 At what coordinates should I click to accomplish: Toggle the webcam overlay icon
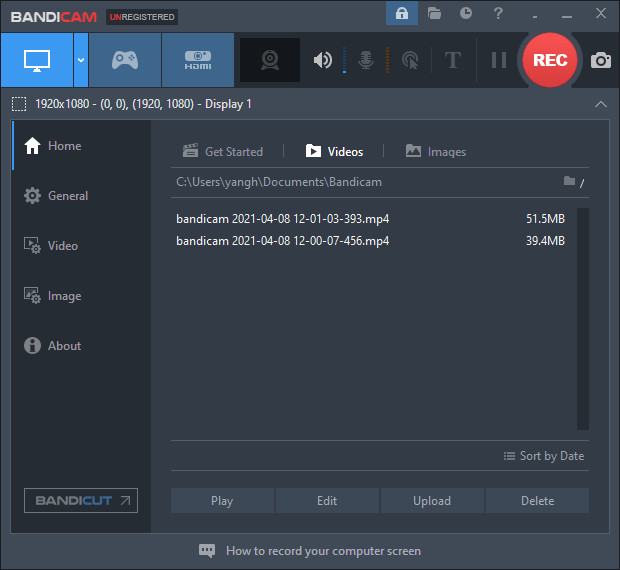click(x=270, y=60)
